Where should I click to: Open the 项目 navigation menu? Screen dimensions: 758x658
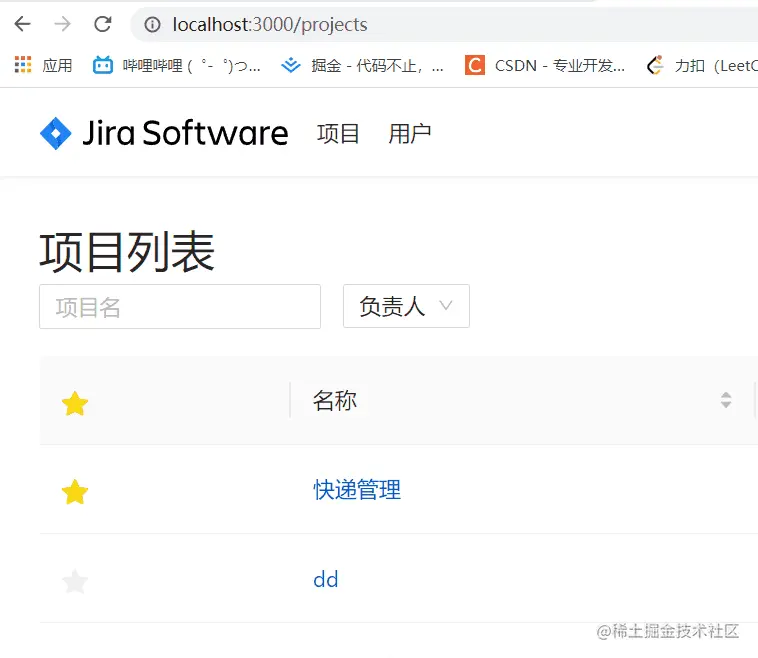[x=338, y=133]
